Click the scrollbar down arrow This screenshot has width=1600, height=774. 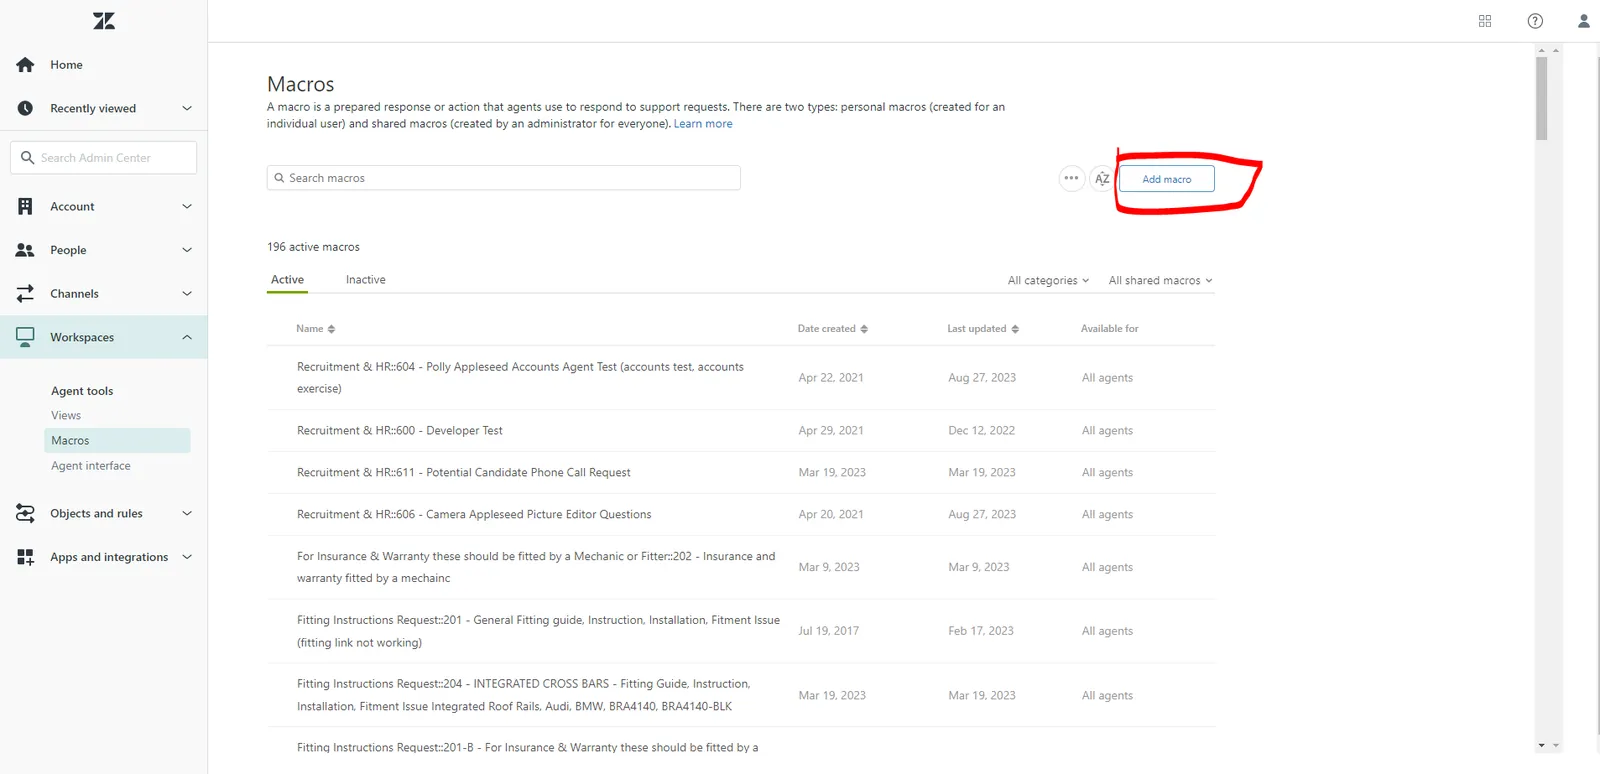[1542, 745]
